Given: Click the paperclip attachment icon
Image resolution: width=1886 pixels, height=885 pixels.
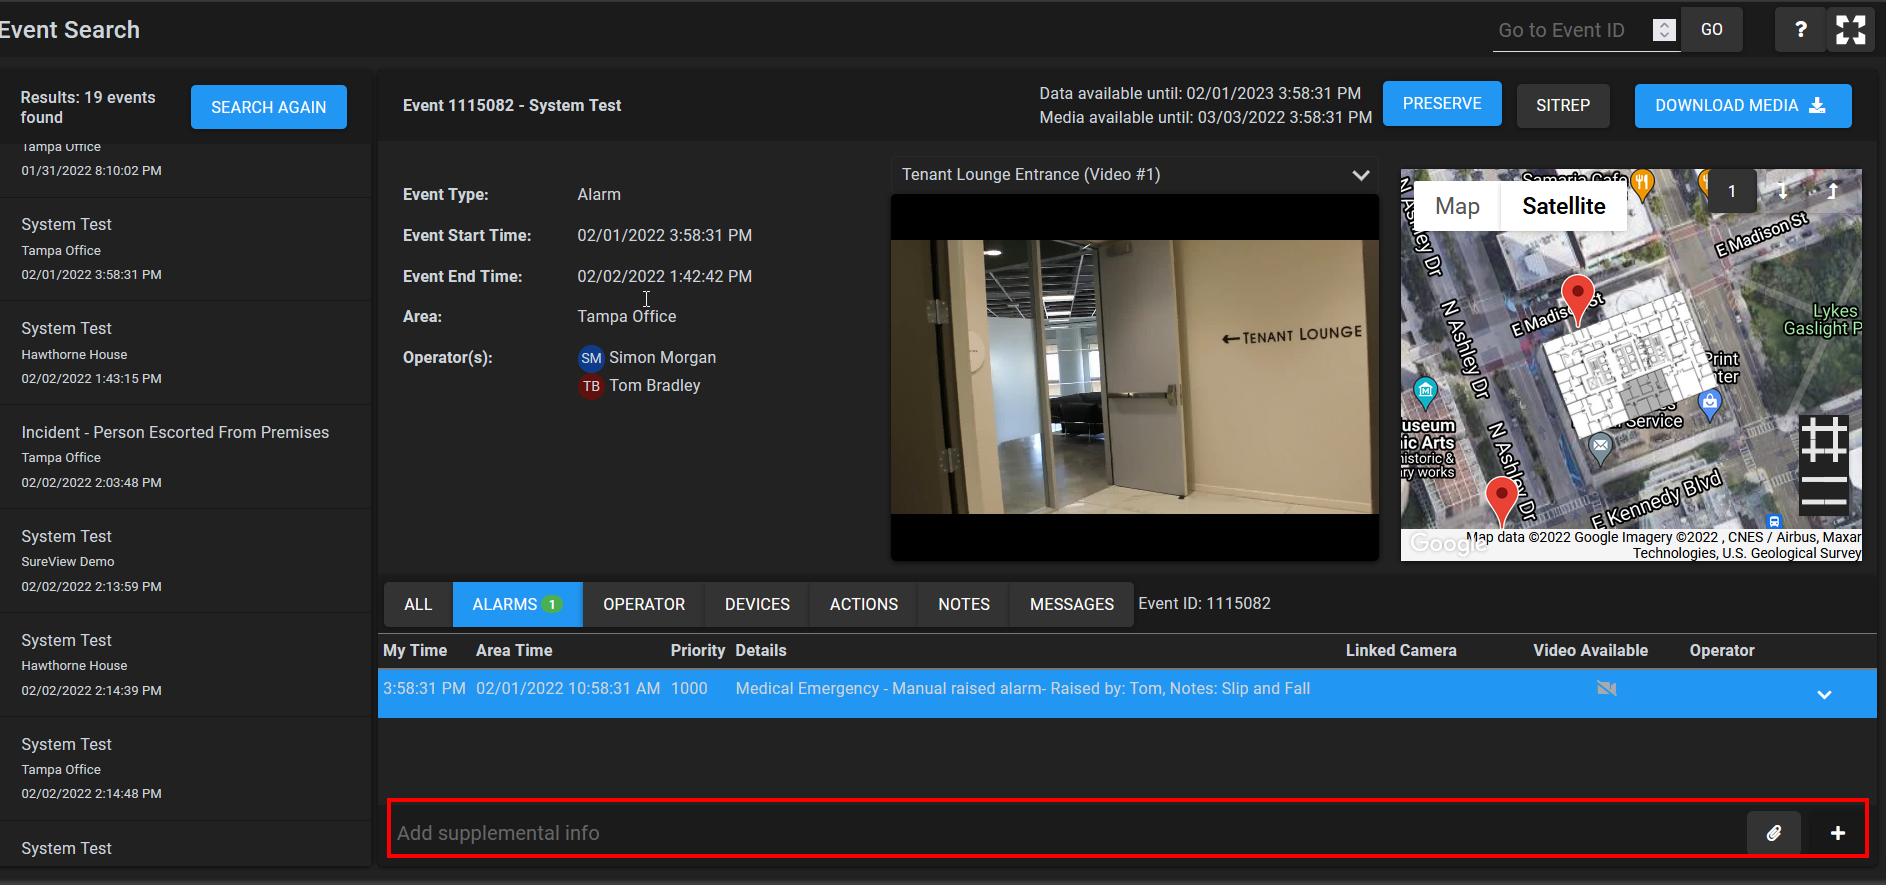Looking at the screenshot, I should (x=1774, y=833).
